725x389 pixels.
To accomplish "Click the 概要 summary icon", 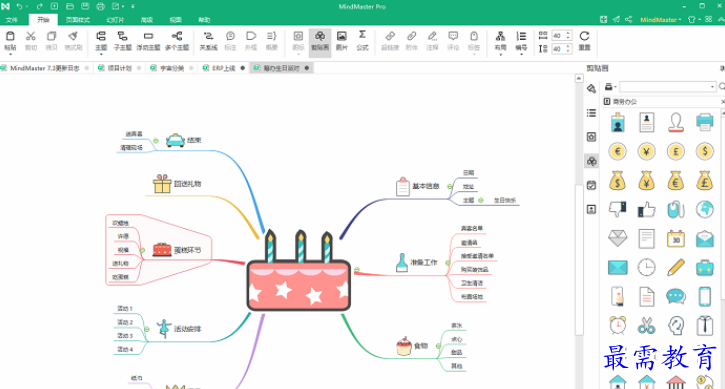I will [x=271, y=37].
